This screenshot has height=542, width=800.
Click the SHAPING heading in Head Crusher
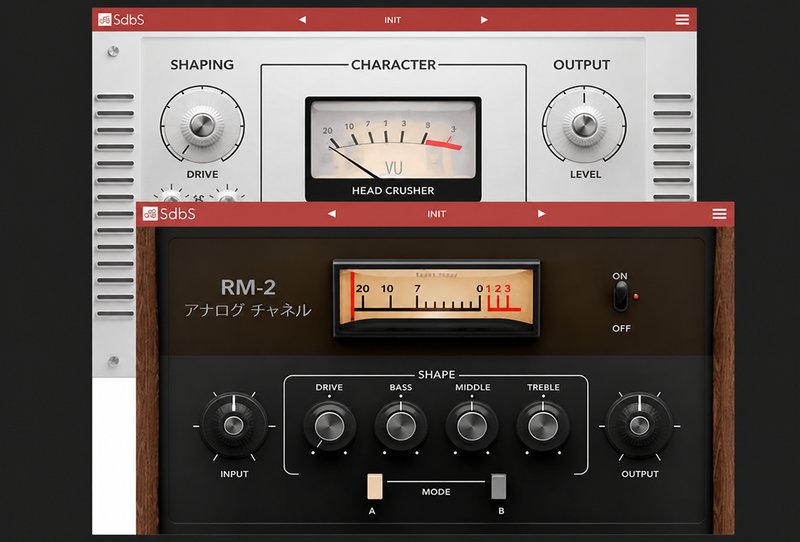pos(202,65)
